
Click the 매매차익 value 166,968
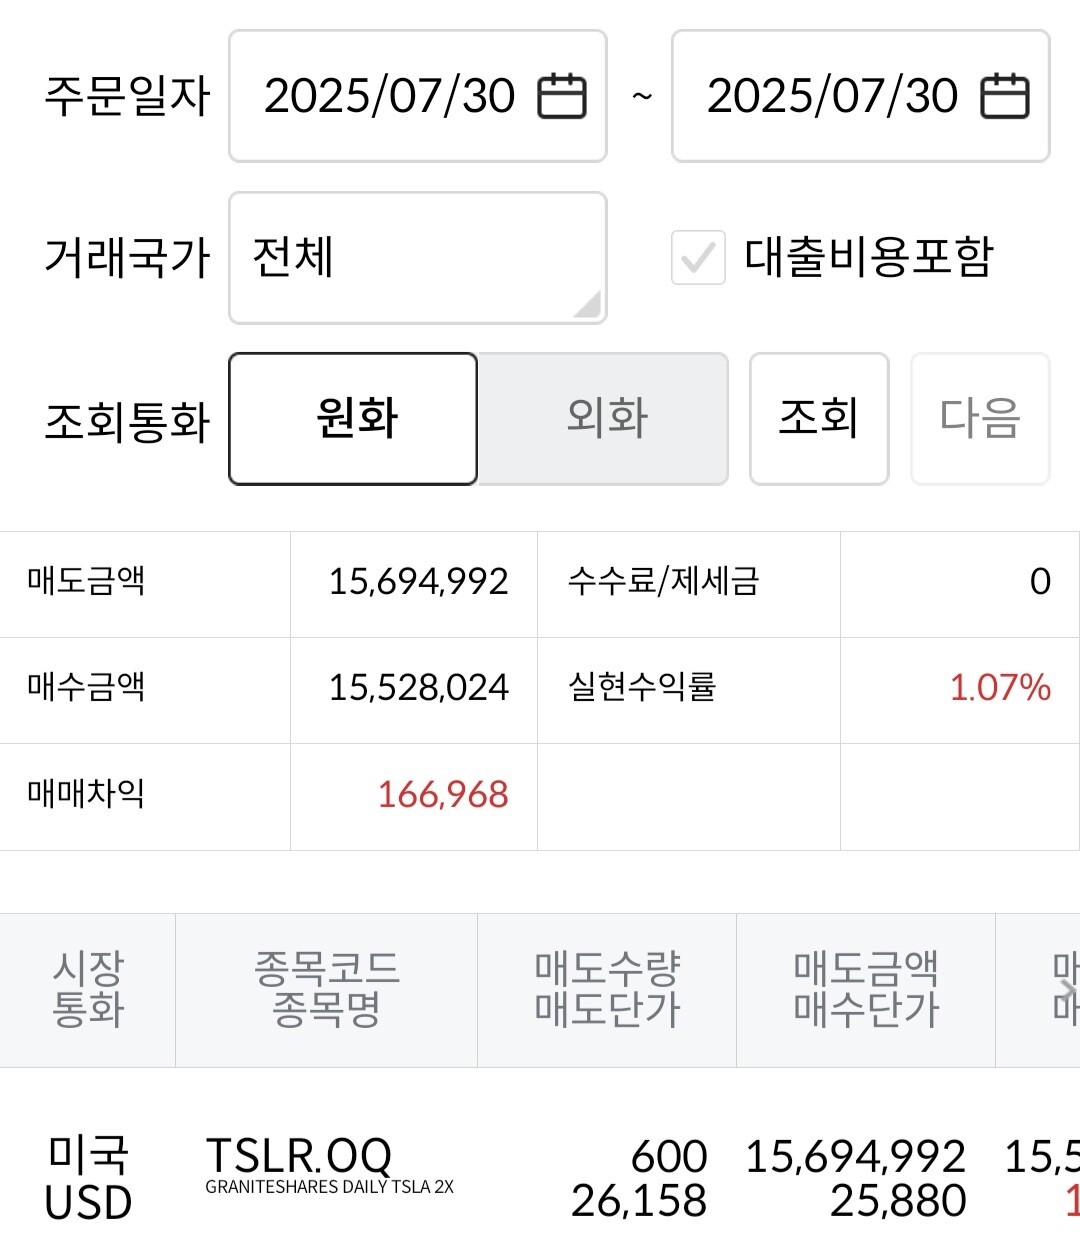coord(443,796)
